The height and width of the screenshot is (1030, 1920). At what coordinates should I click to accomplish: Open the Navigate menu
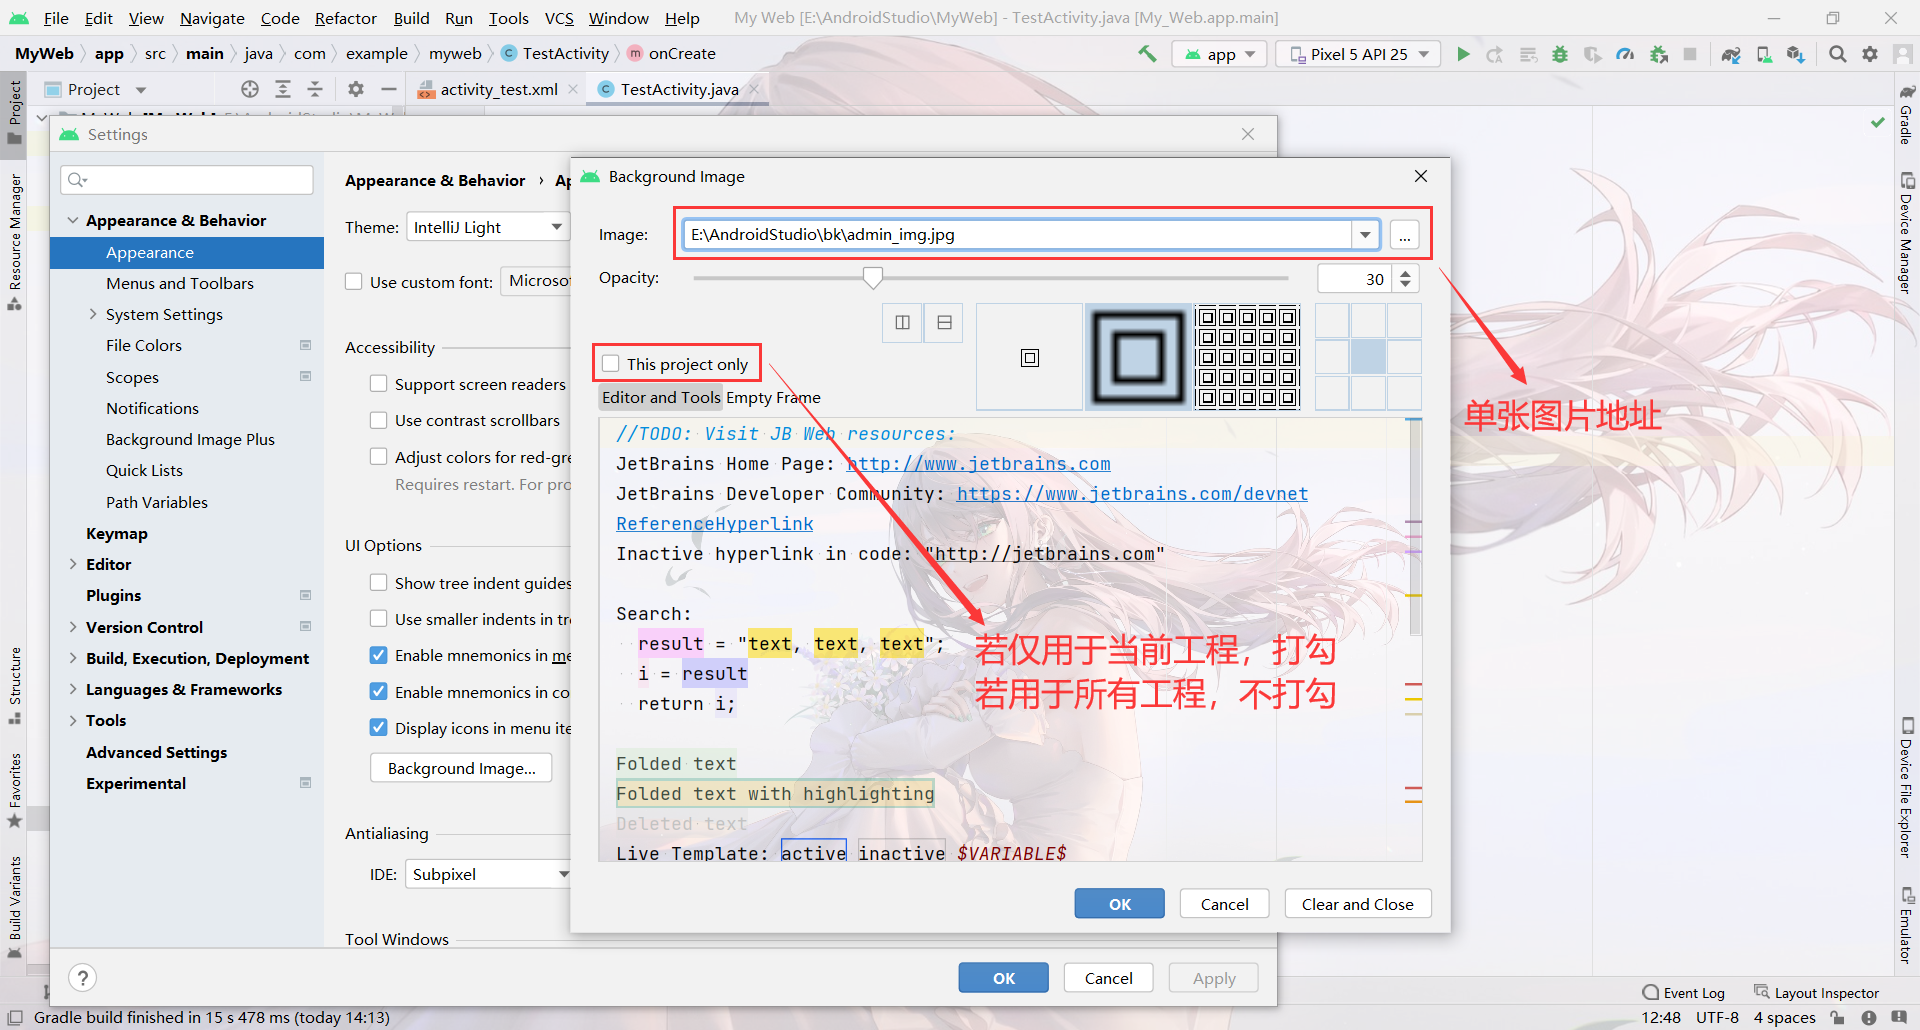pos(212,18)
